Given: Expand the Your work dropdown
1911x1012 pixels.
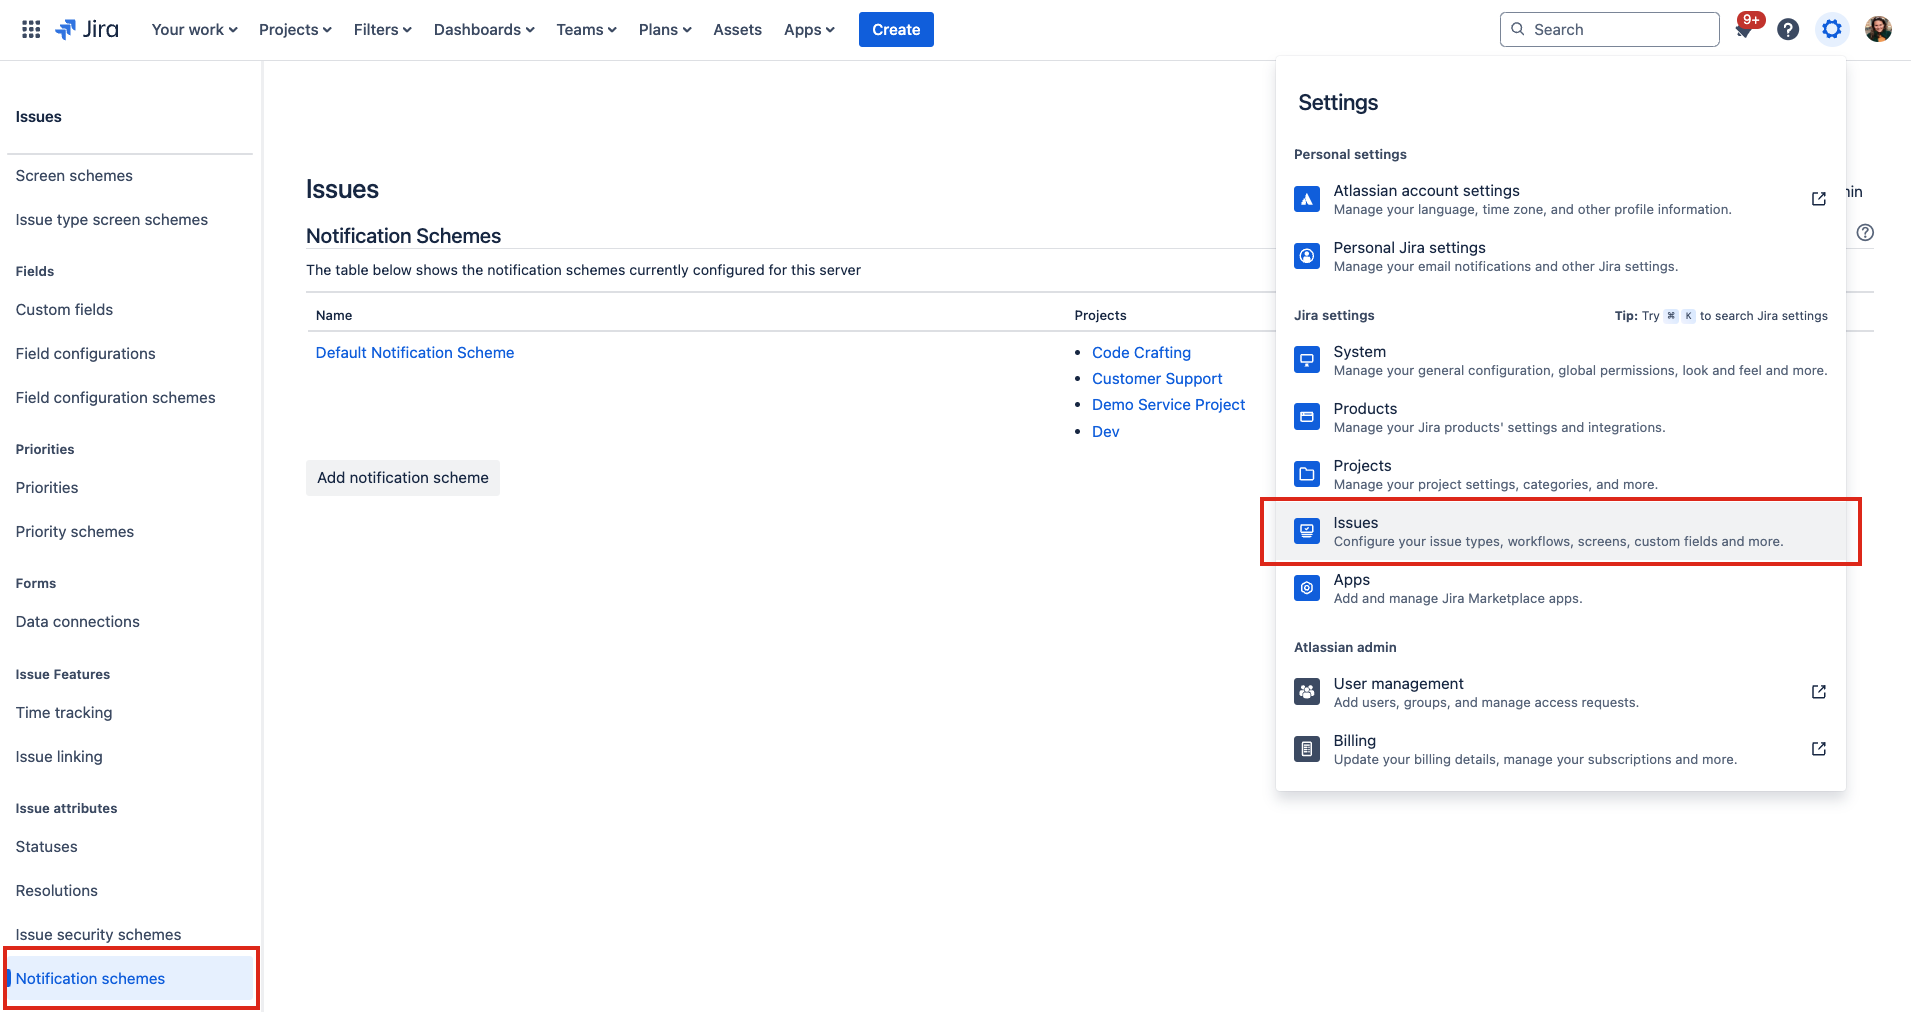Looking at the screenshot, I should pos(194,30).
